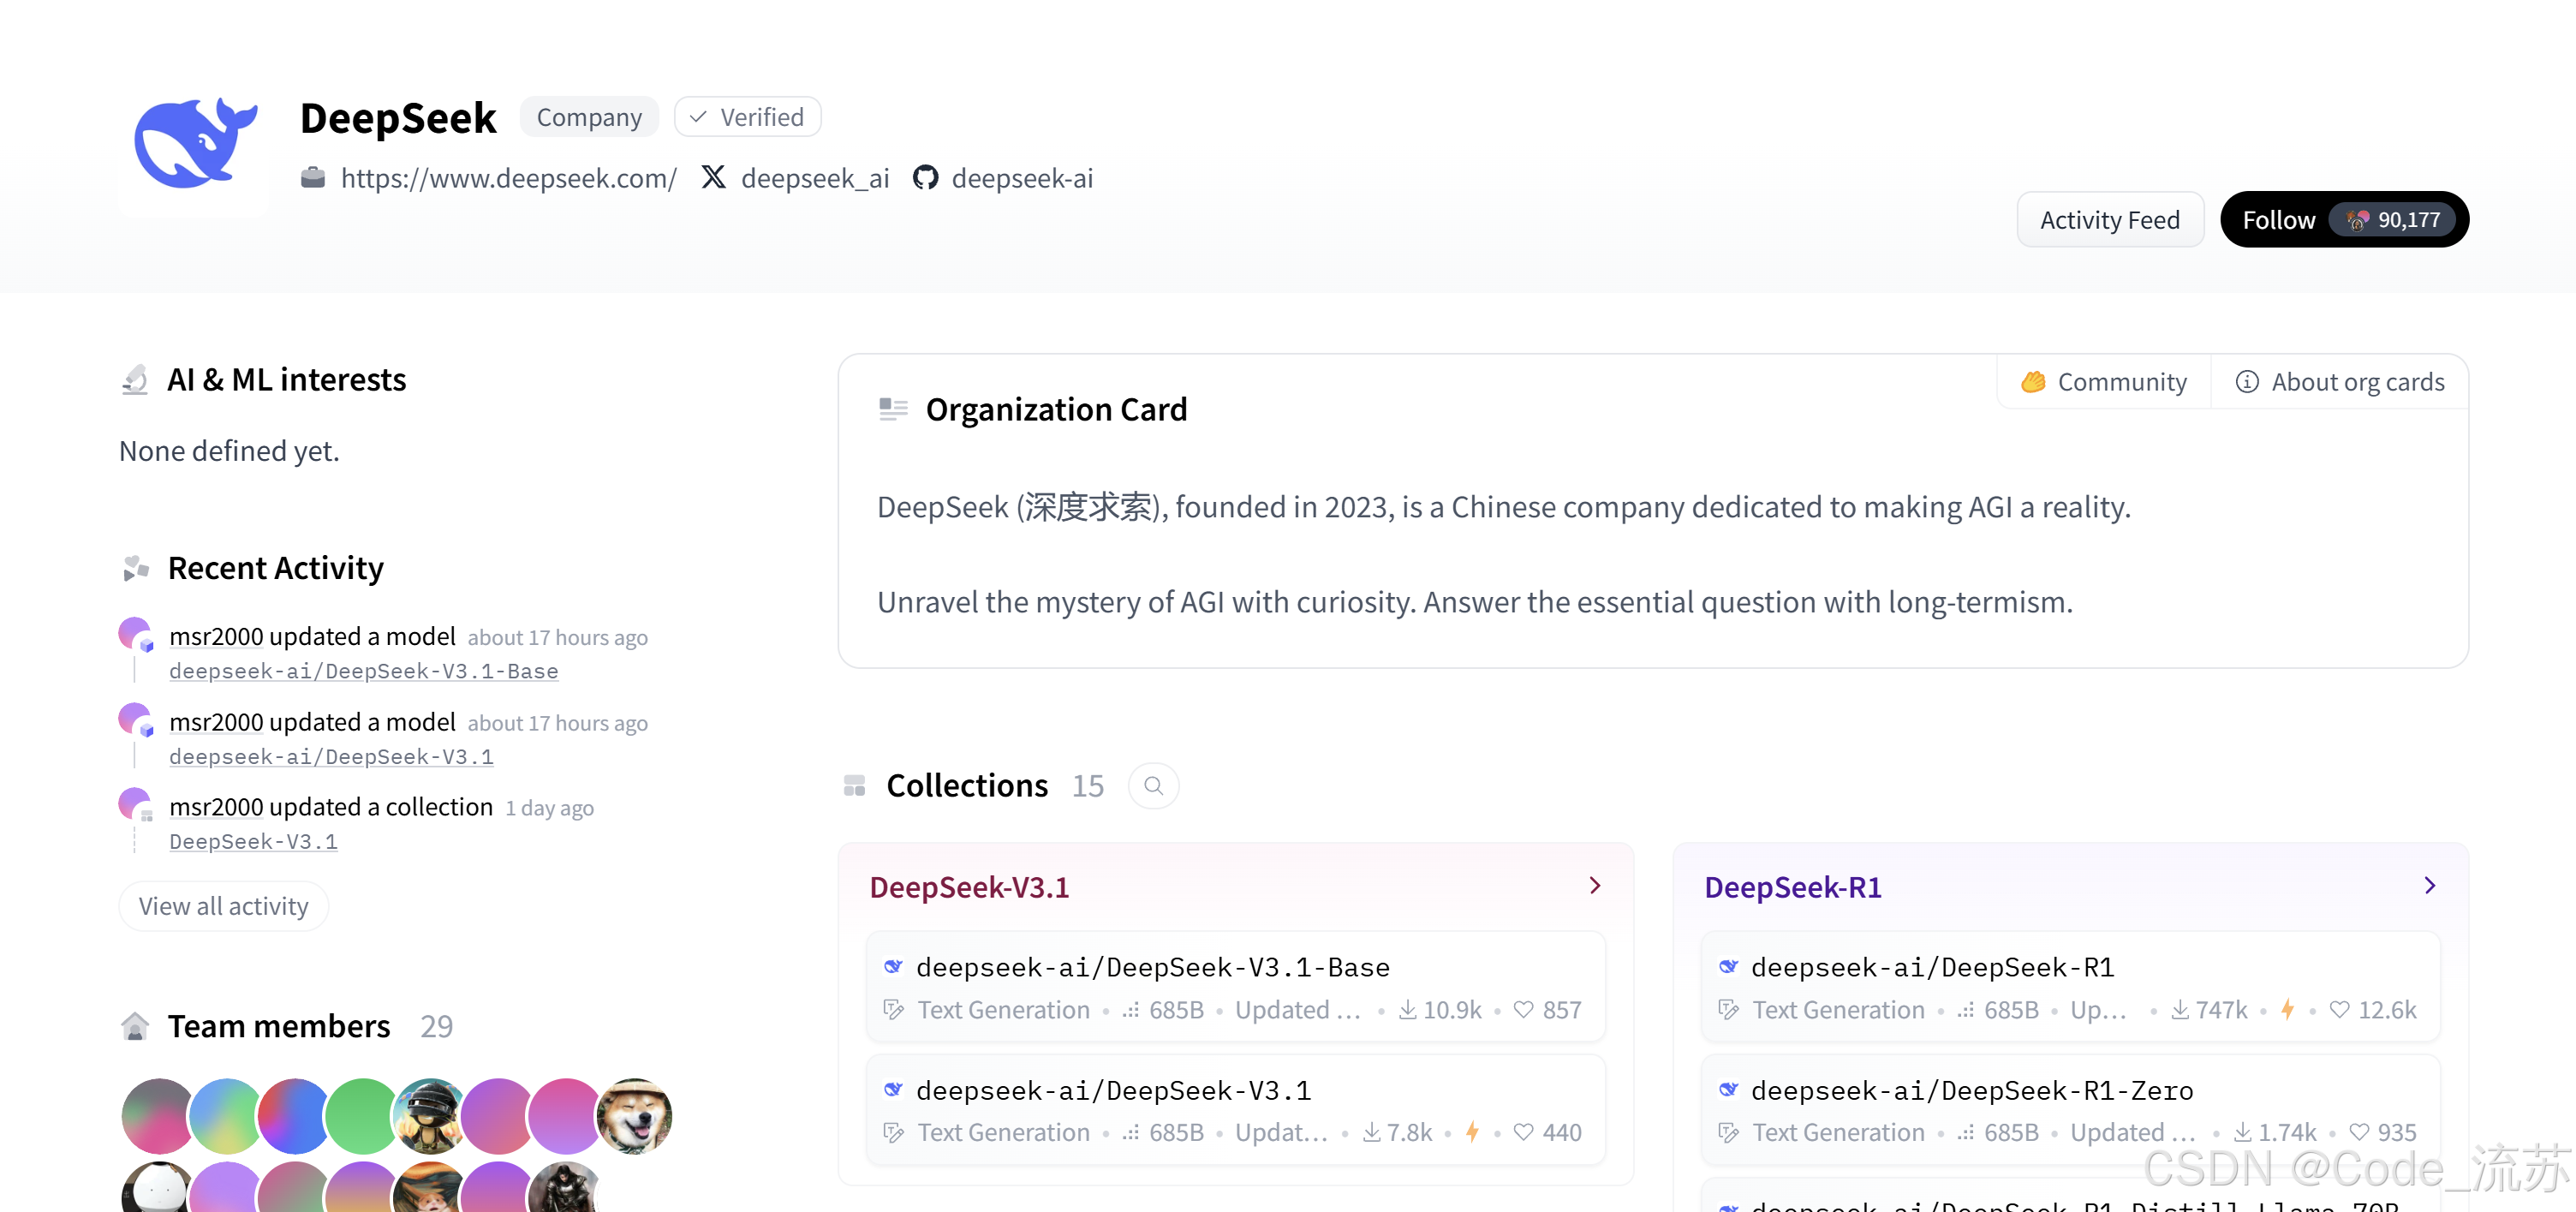Click the heart icon on DeepSeek-V3.1-Base card

click(x=1523, y=1010)
